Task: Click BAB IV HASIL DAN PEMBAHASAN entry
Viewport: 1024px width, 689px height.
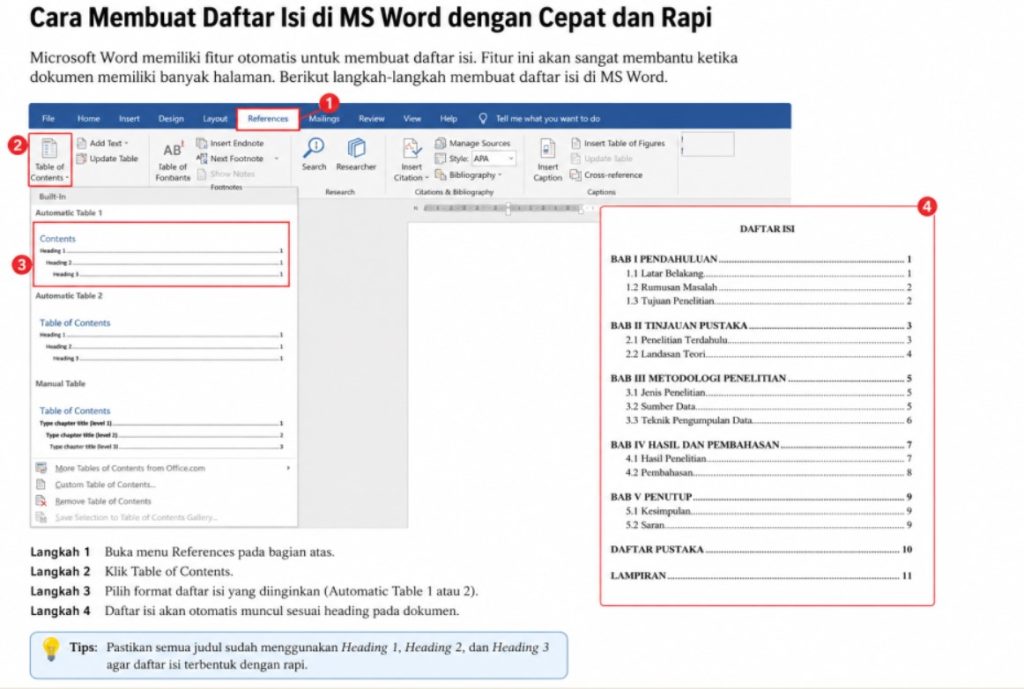Action: click(761, 445)
